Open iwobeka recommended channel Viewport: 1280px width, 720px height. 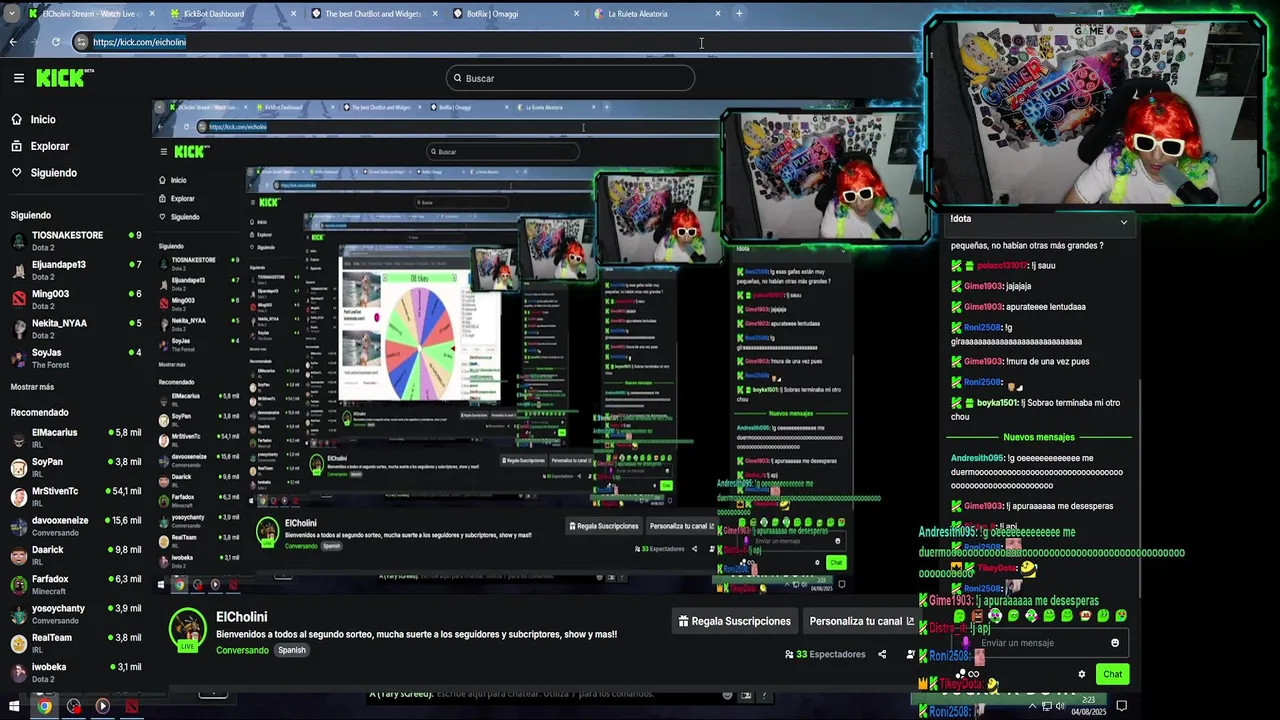tap(76, 672)
